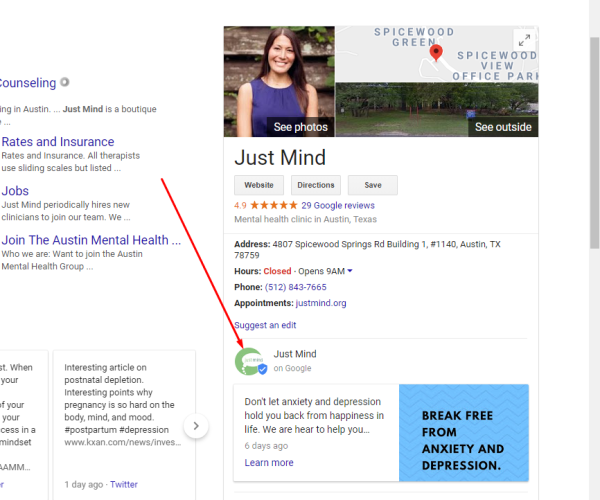600x500 pixels.
Task: Get Directions to Just Mind
Action: tap(316, 185)
